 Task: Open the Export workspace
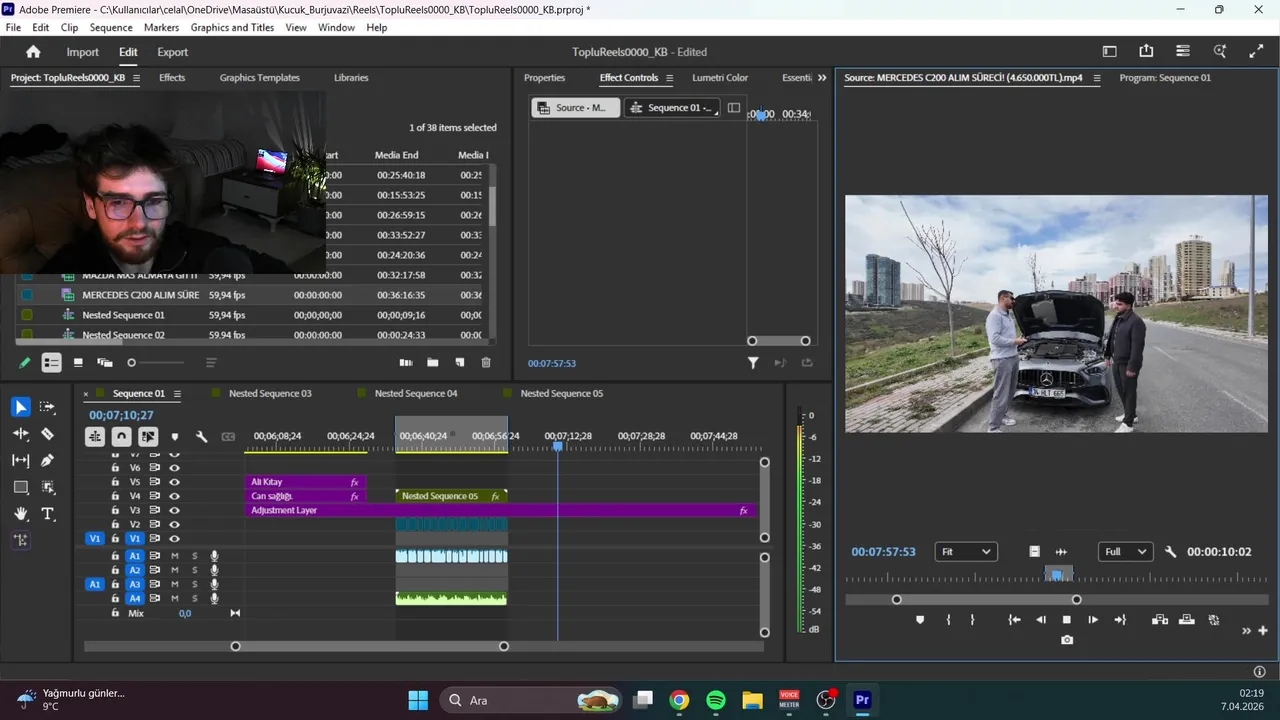click(172, 52)
